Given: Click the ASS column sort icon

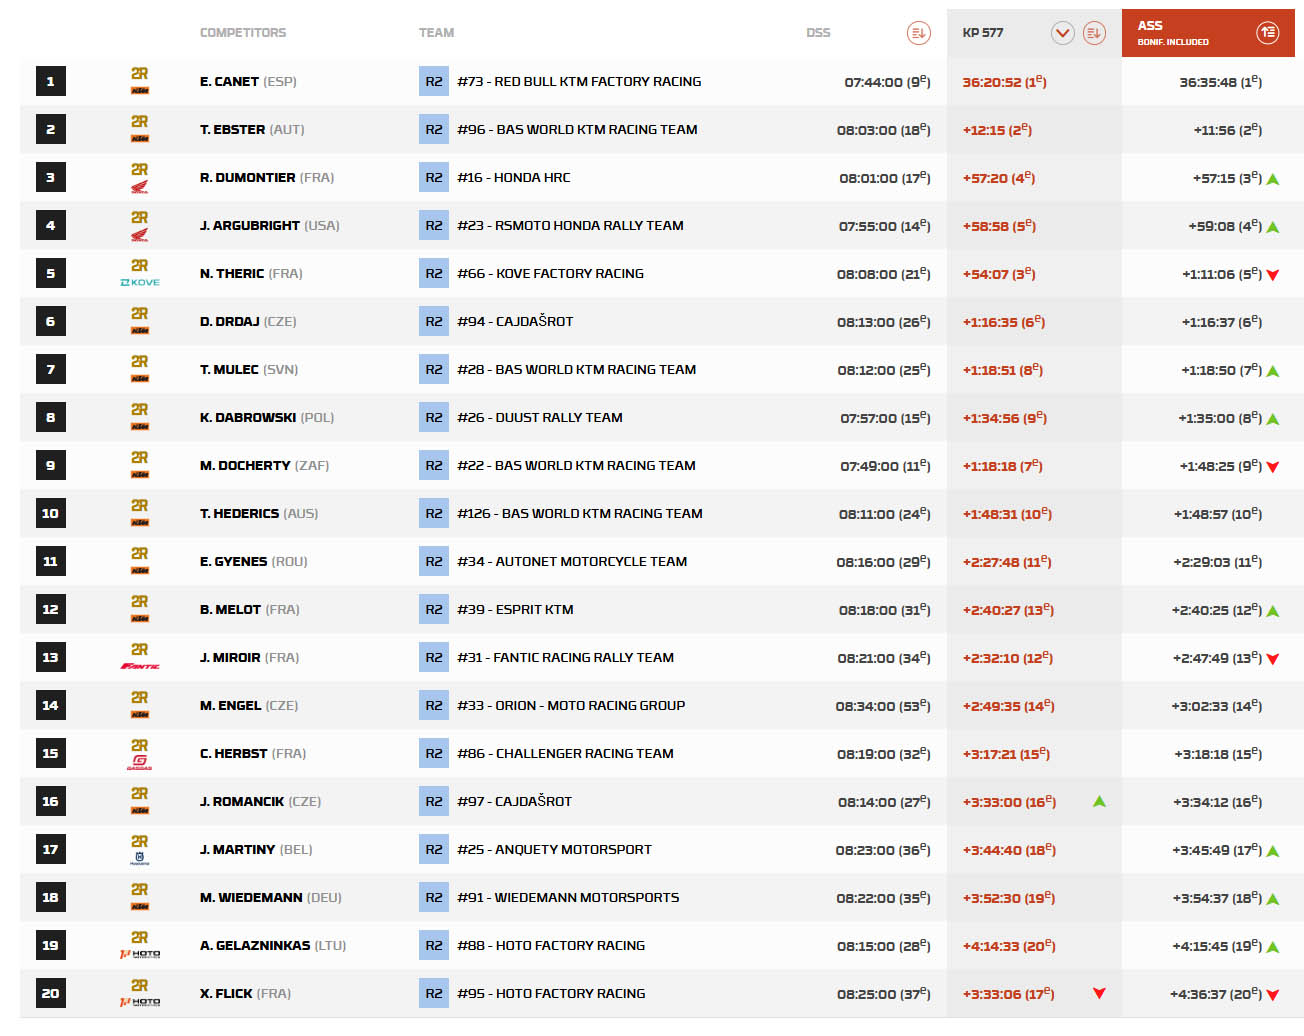Looking at the screenshot, I should tap(1267, 33).
